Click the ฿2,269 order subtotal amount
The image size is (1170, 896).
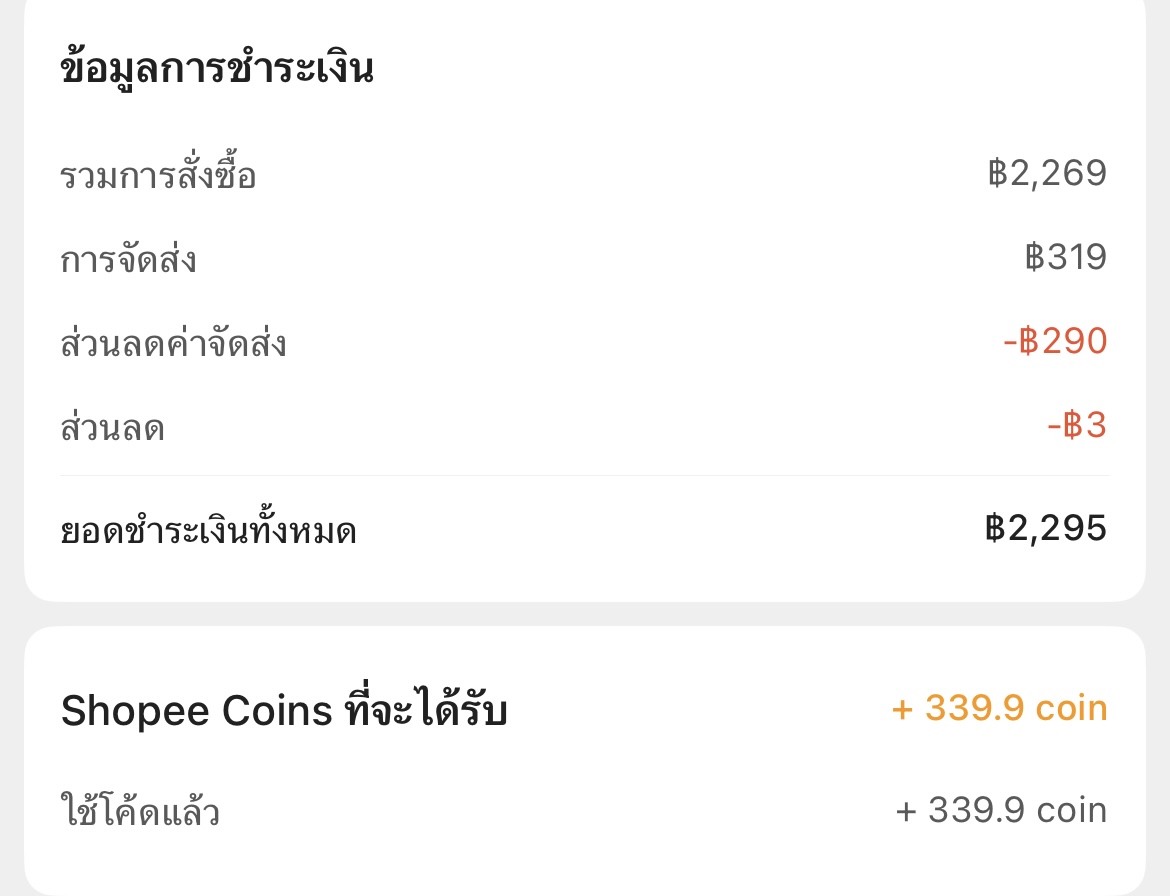click(x=1047, y=174)
